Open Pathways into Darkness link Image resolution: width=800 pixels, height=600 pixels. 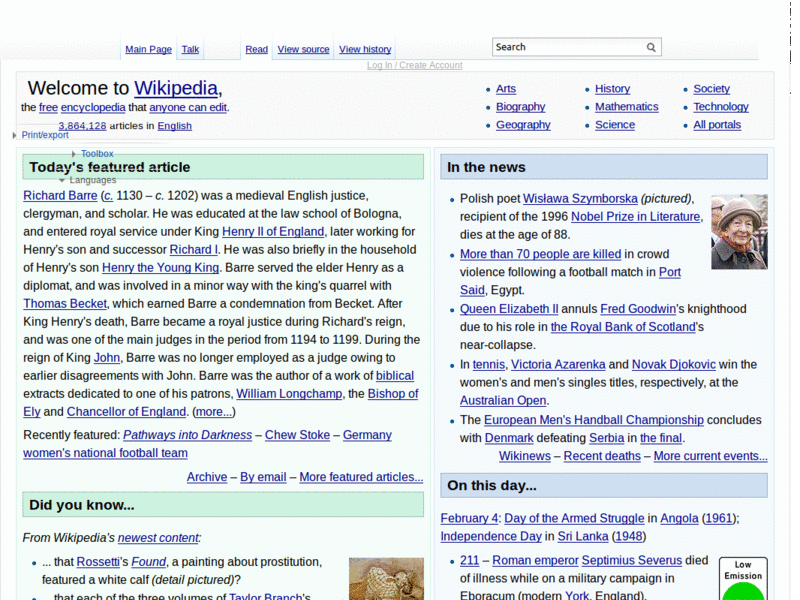(188, 435)
